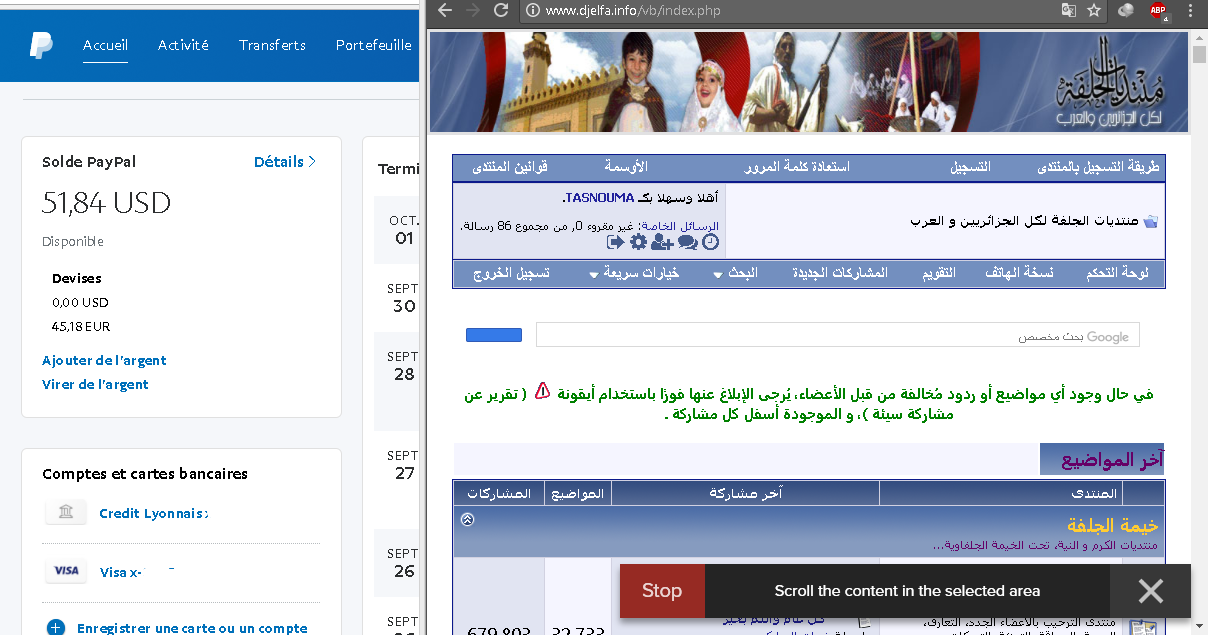Click the Stop button in capture overlay
The width and height of the screenshot is (1208, 635).
point(662,591)
